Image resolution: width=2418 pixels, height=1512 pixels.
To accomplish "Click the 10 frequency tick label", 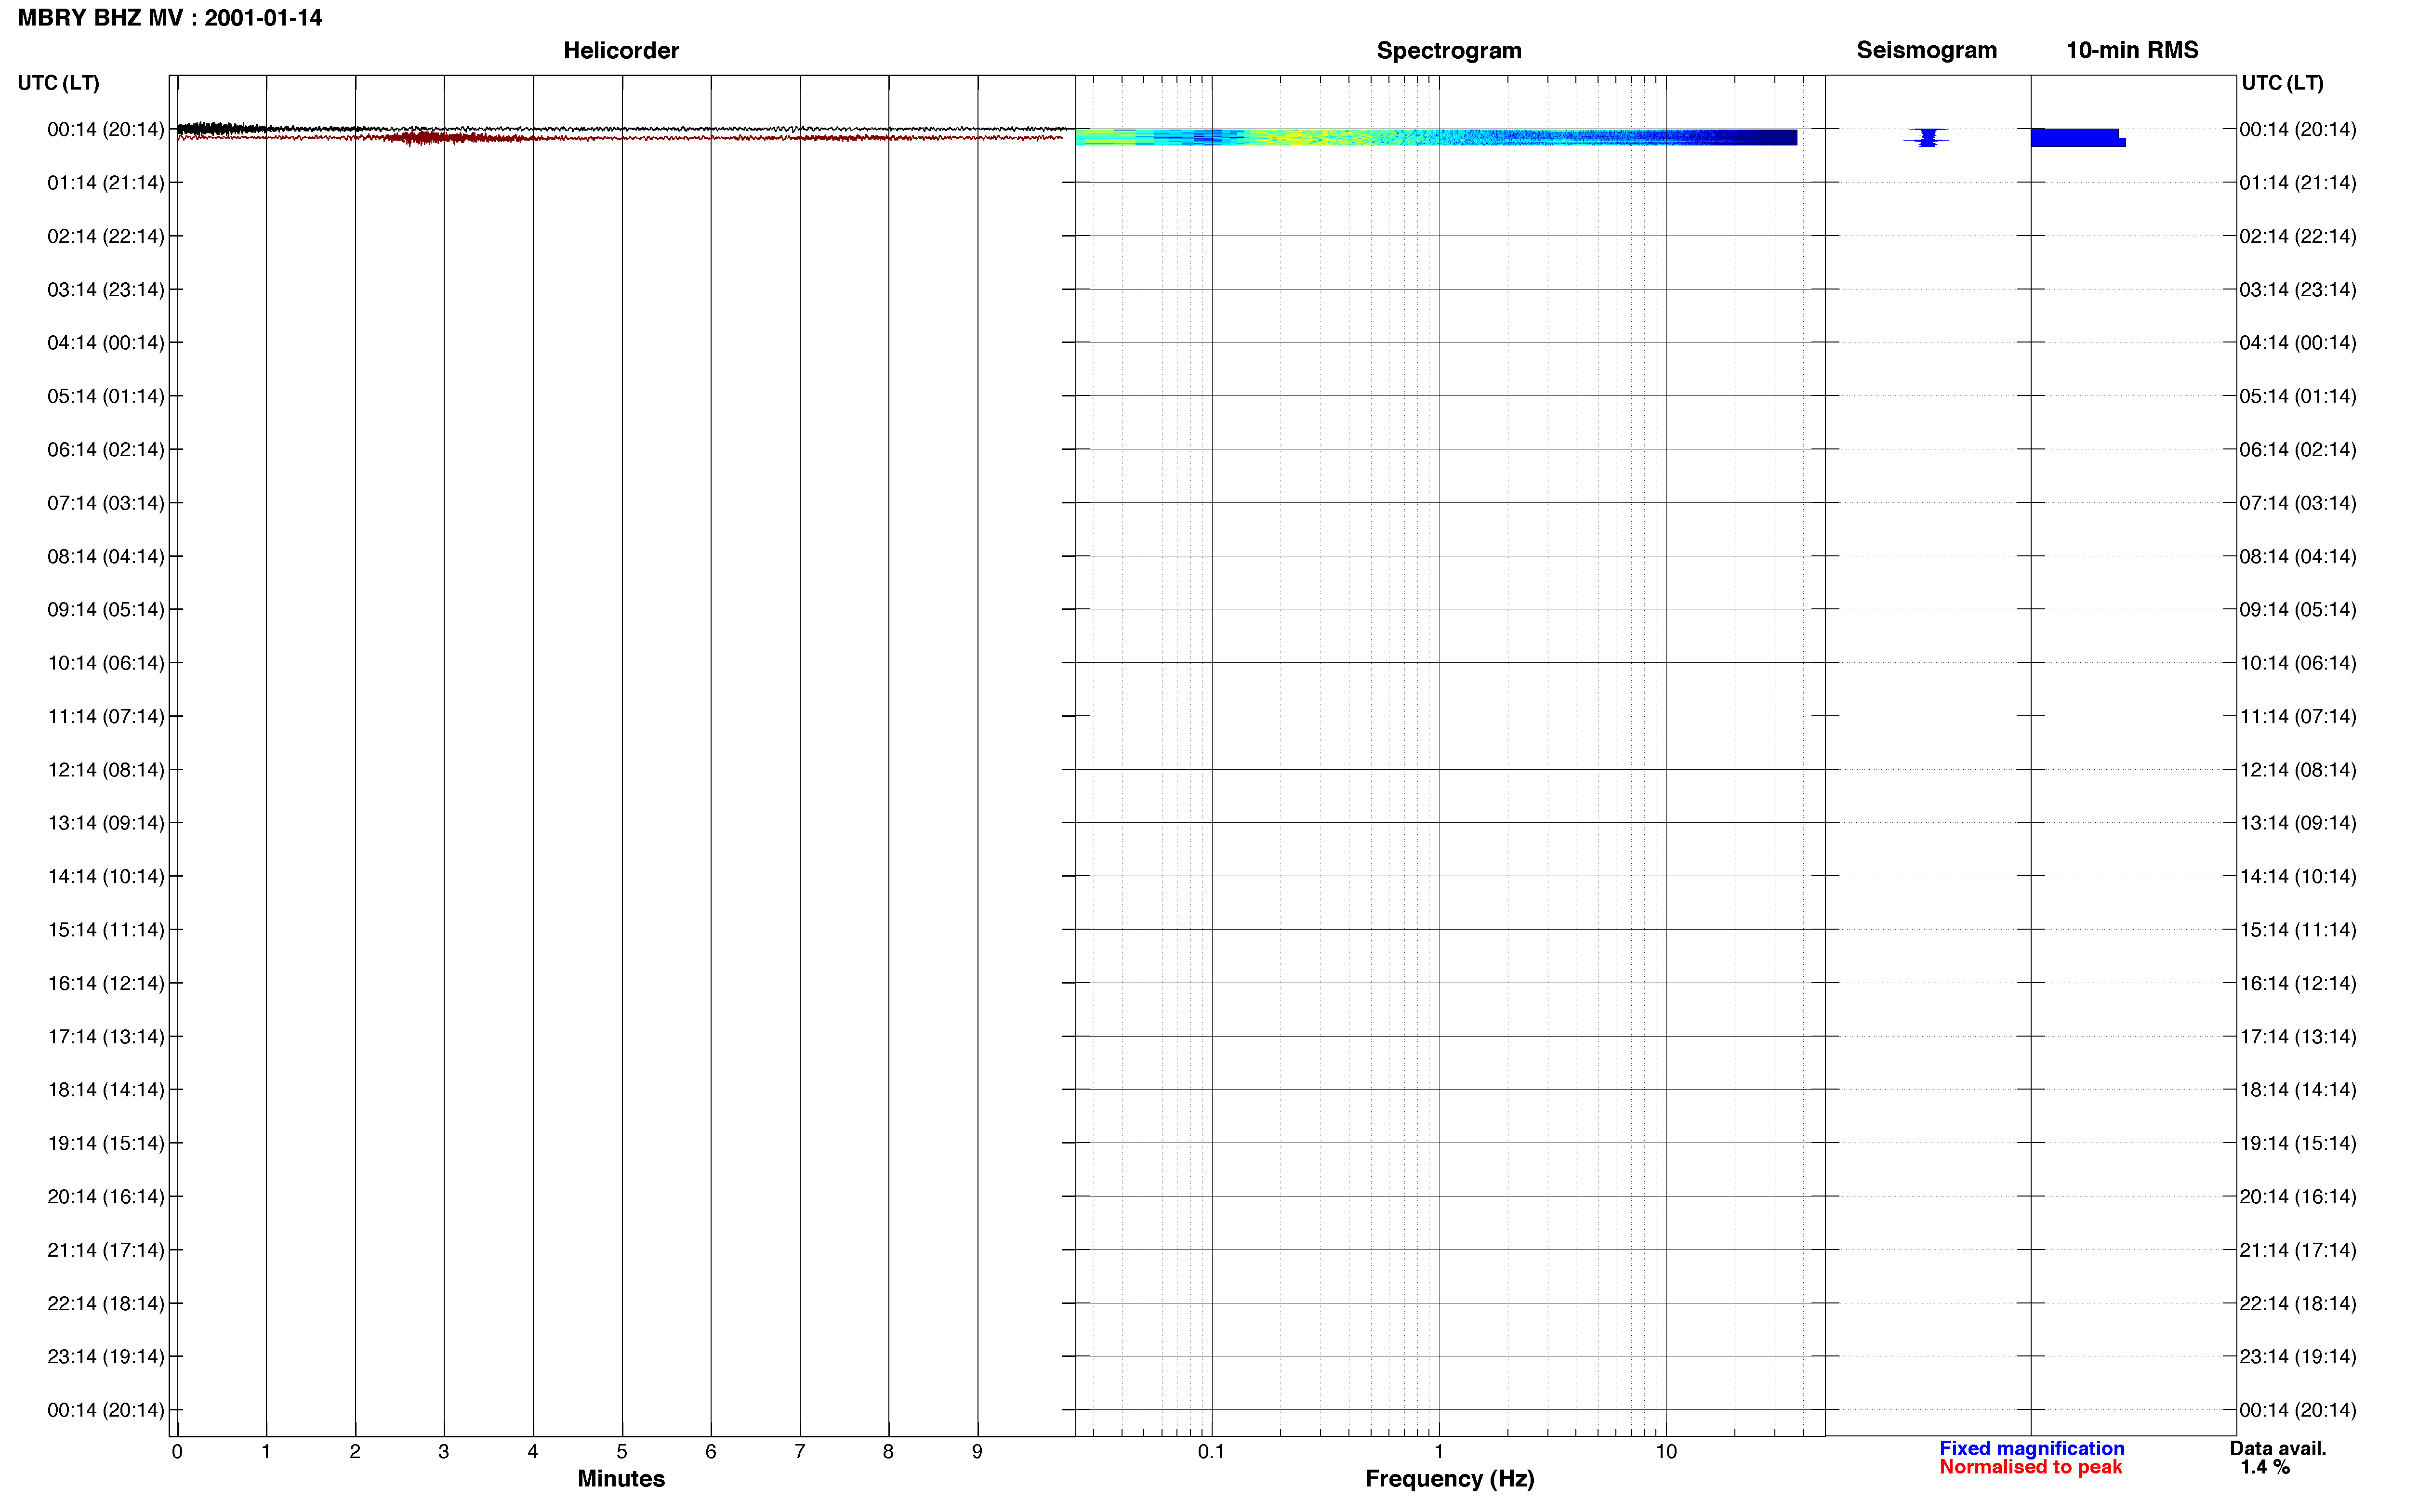I will [1666, 1451].
